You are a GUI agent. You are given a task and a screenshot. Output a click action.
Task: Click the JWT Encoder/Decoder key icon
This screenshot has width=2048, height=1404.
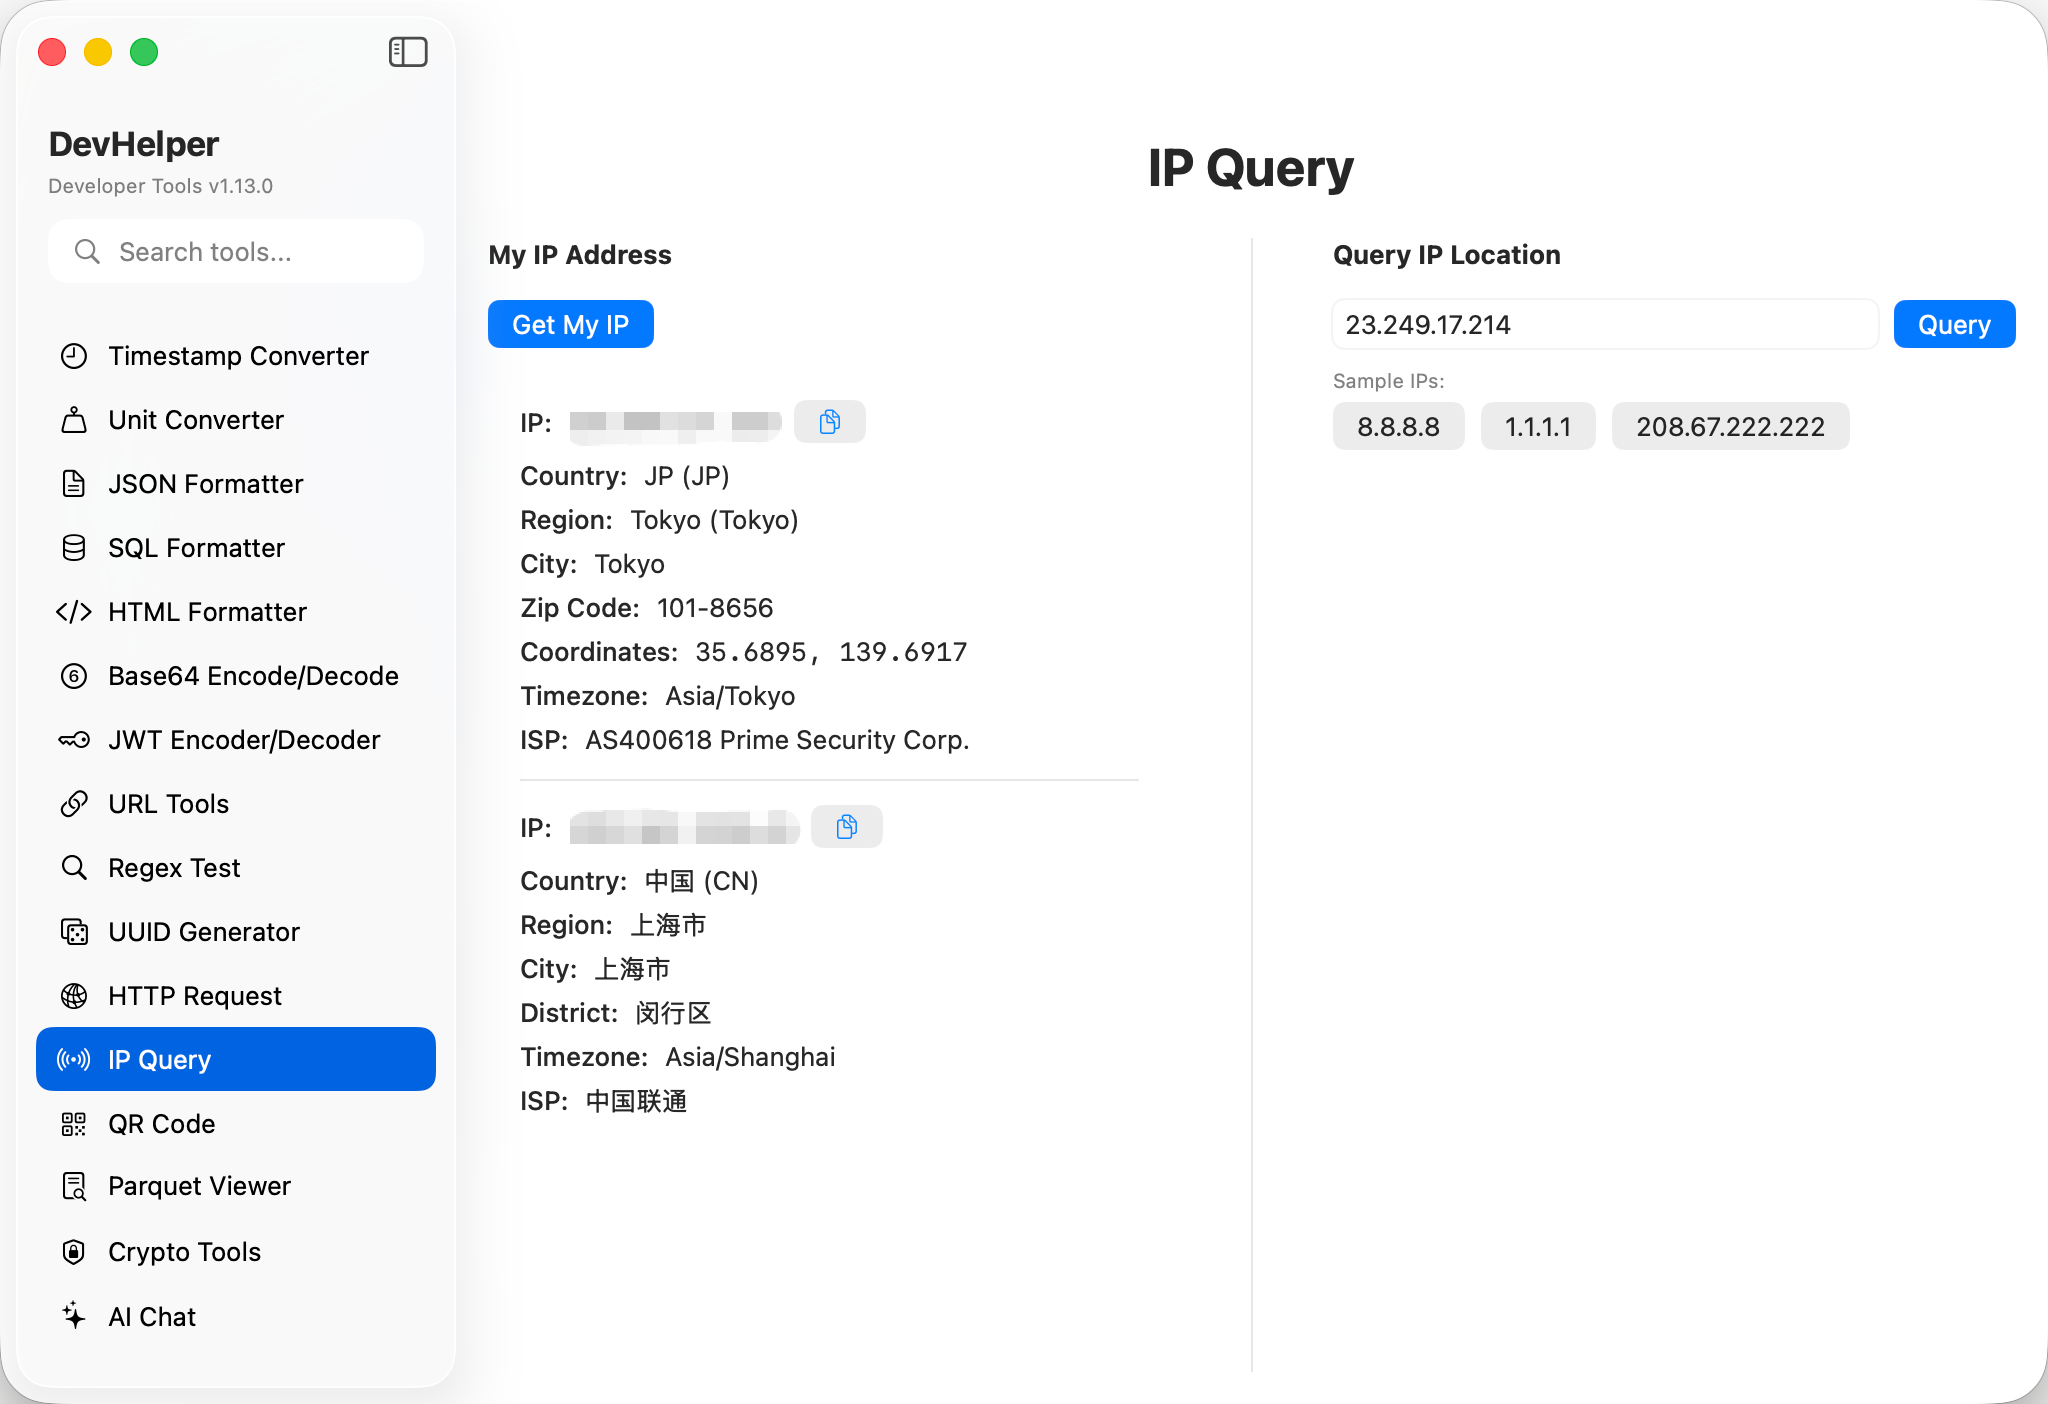point(74,740)
